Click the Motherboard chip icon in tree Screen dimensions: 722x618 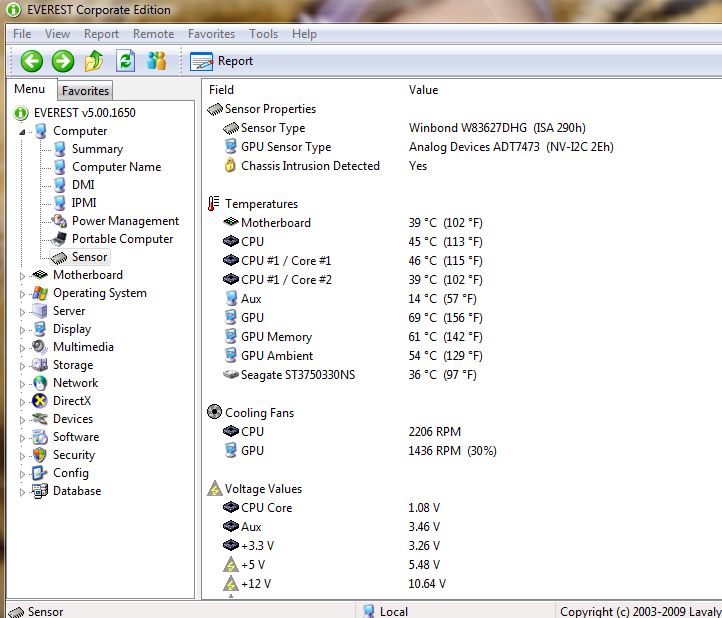click(x=40, y=275)
